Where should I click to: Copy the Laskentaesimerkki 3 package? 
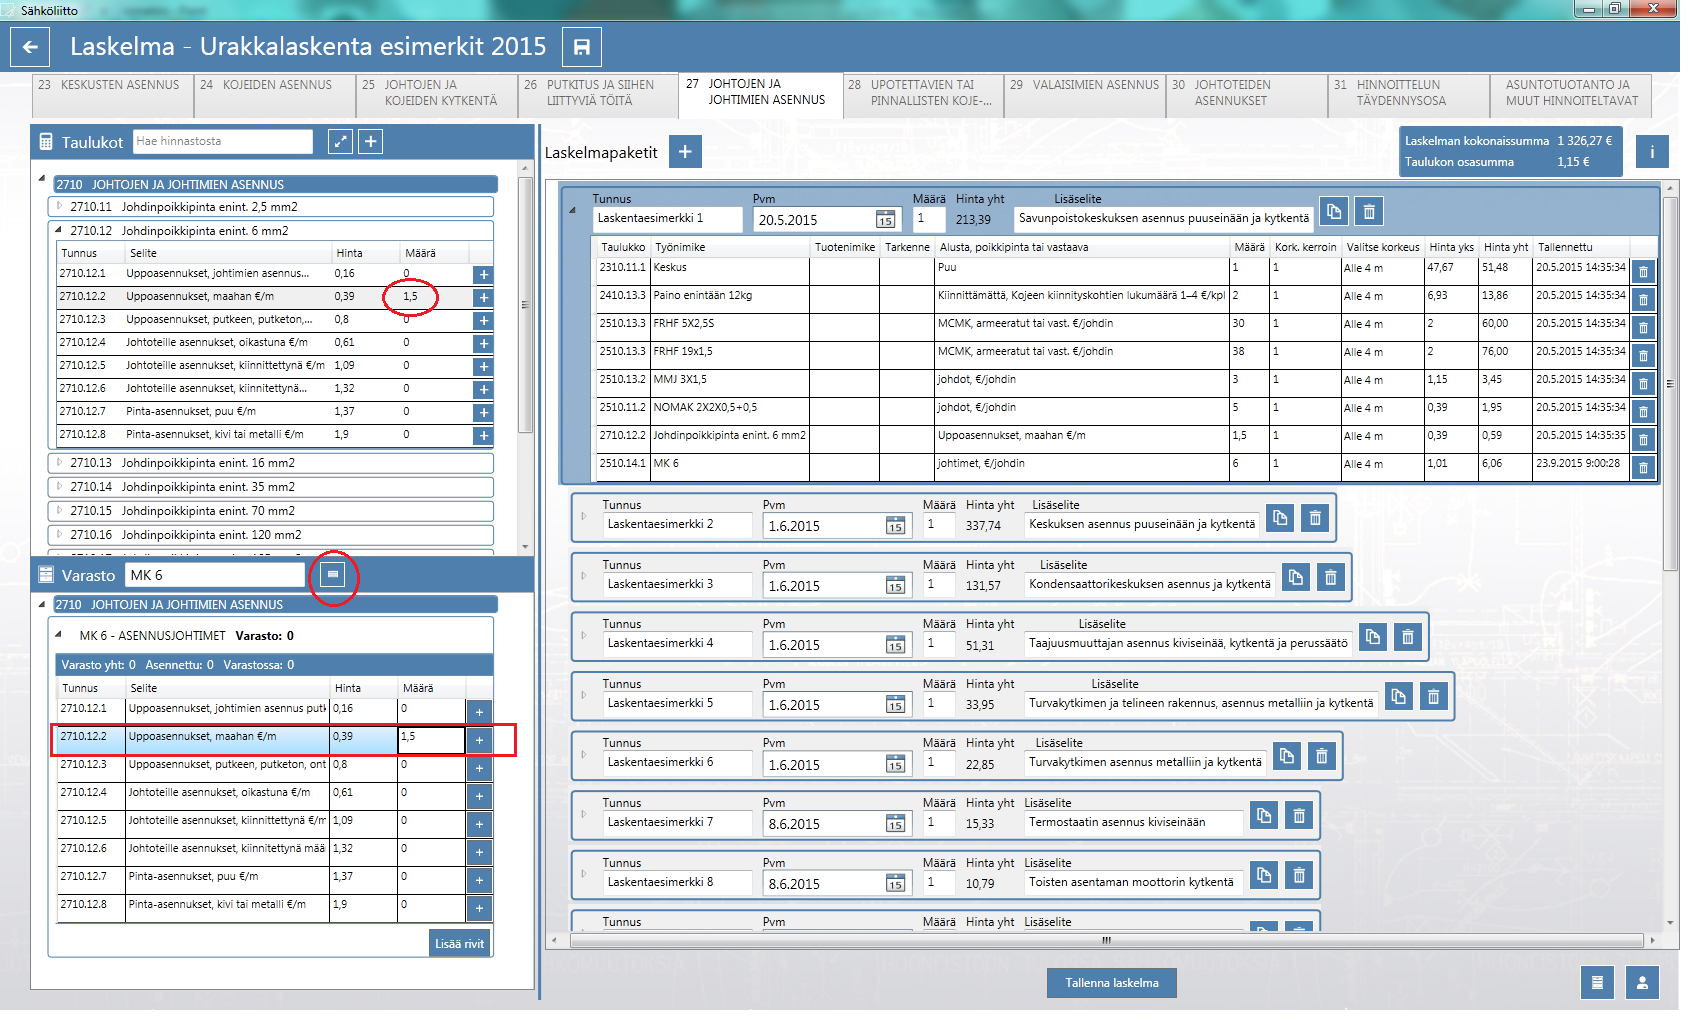[x=1295, y=577]
